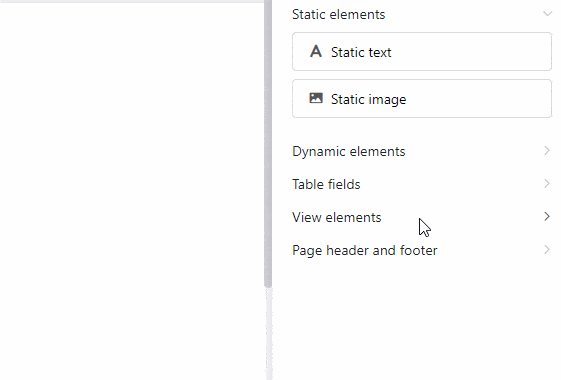Open the Dynamic elements section label
This screenshot has height=380, width=561.
(x=348, y=151)
